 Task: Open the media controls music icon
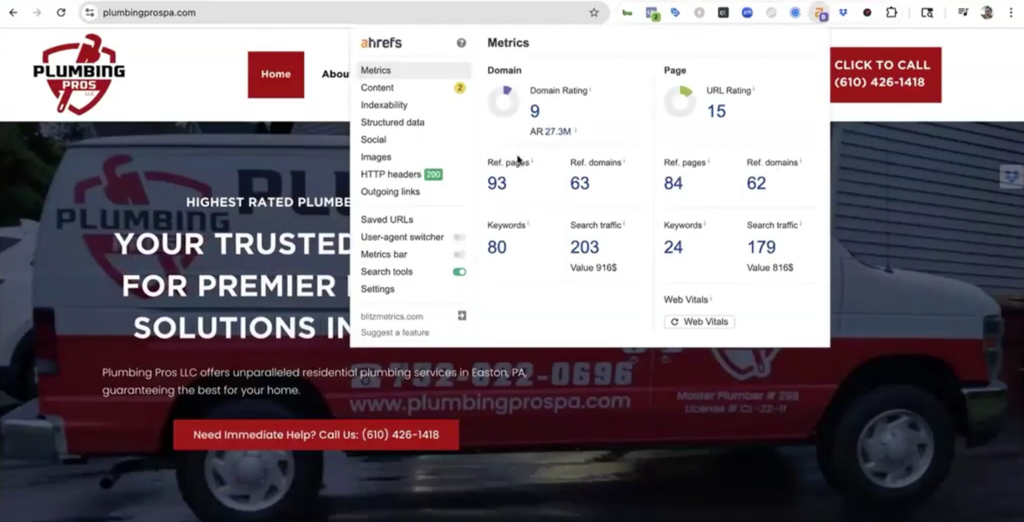963,12
